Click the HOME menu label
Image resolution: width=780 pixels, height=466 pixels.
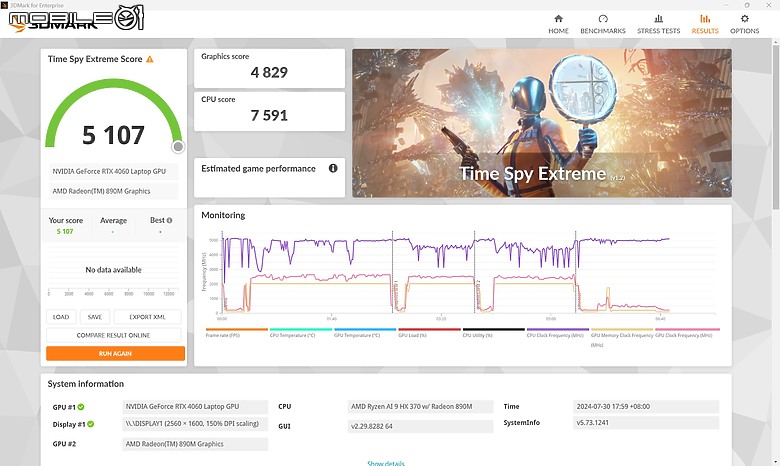558,31
